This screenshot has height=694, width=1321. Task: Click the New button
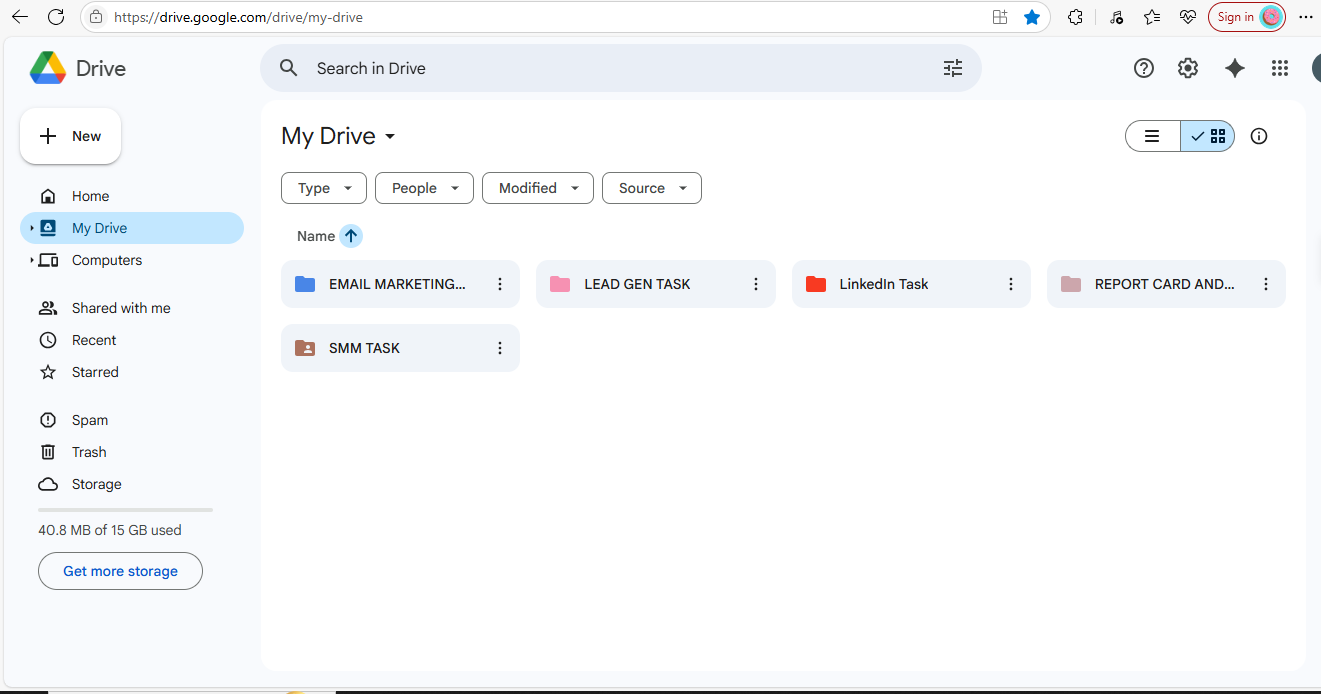(x=71, y=136)
